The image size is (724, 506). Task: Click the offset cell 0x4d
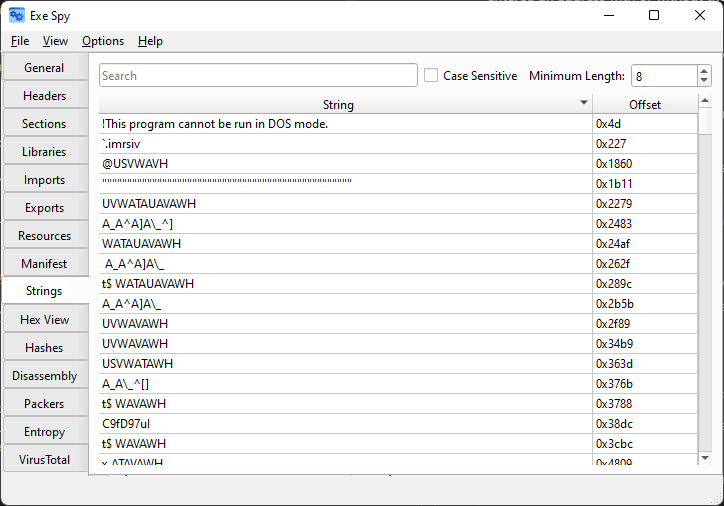(x=645, y=124)
